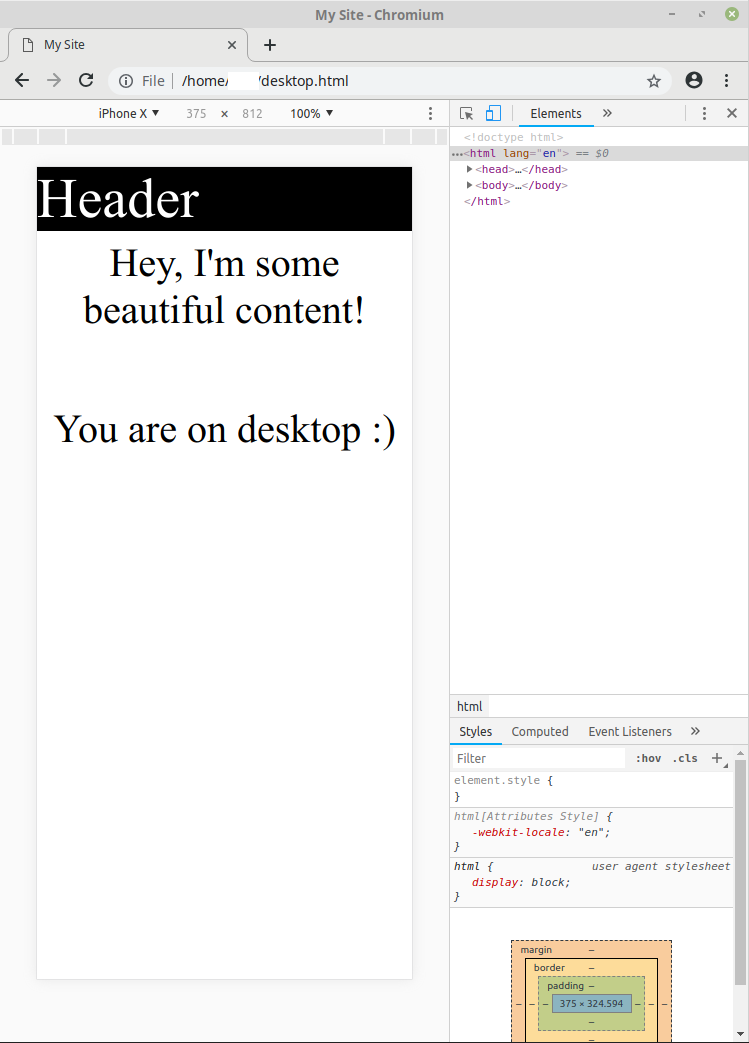Open the Computed tab
The image size is (749, 1043).
coord(539,732)
